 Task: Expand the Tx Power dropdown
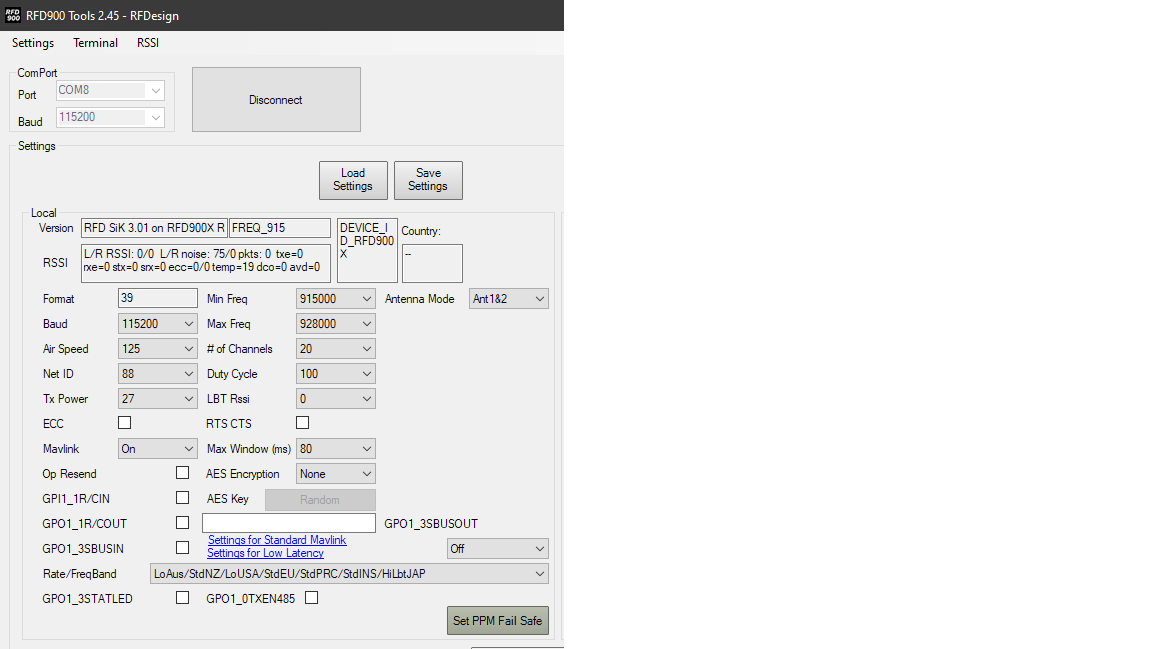(x=157, y=399)
